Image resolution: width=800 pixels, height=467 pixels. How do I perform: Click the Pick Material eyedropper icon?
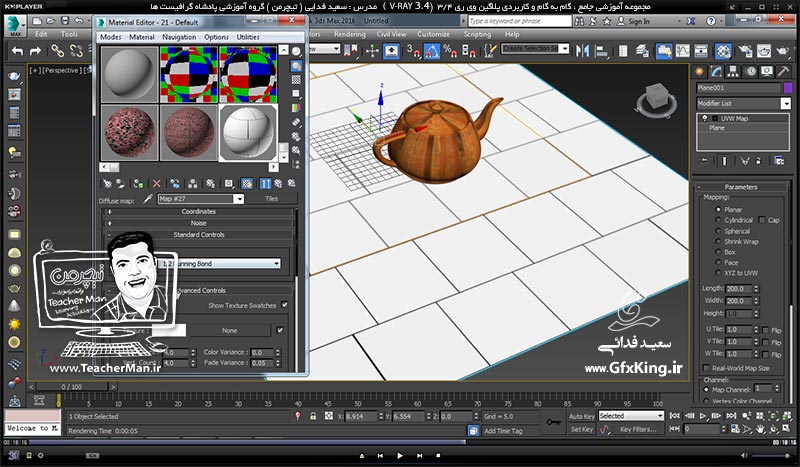coord(147,199)
